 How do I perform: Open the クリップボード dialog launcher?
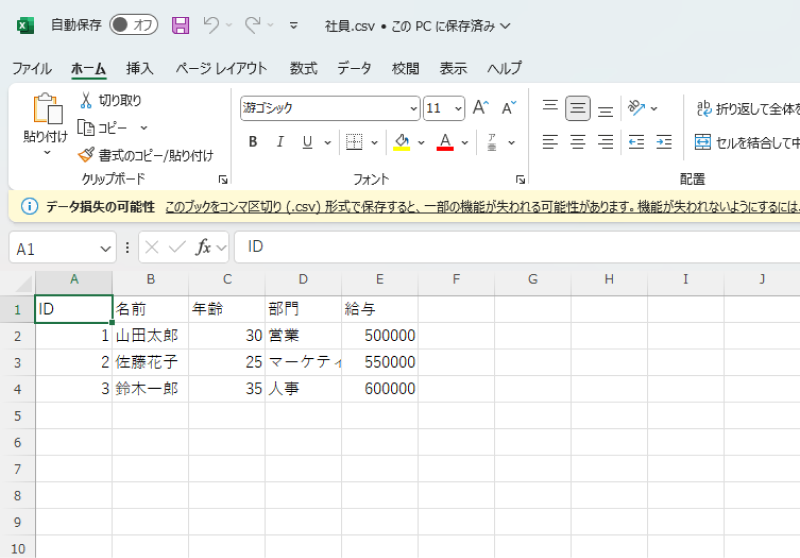[223, 179]
